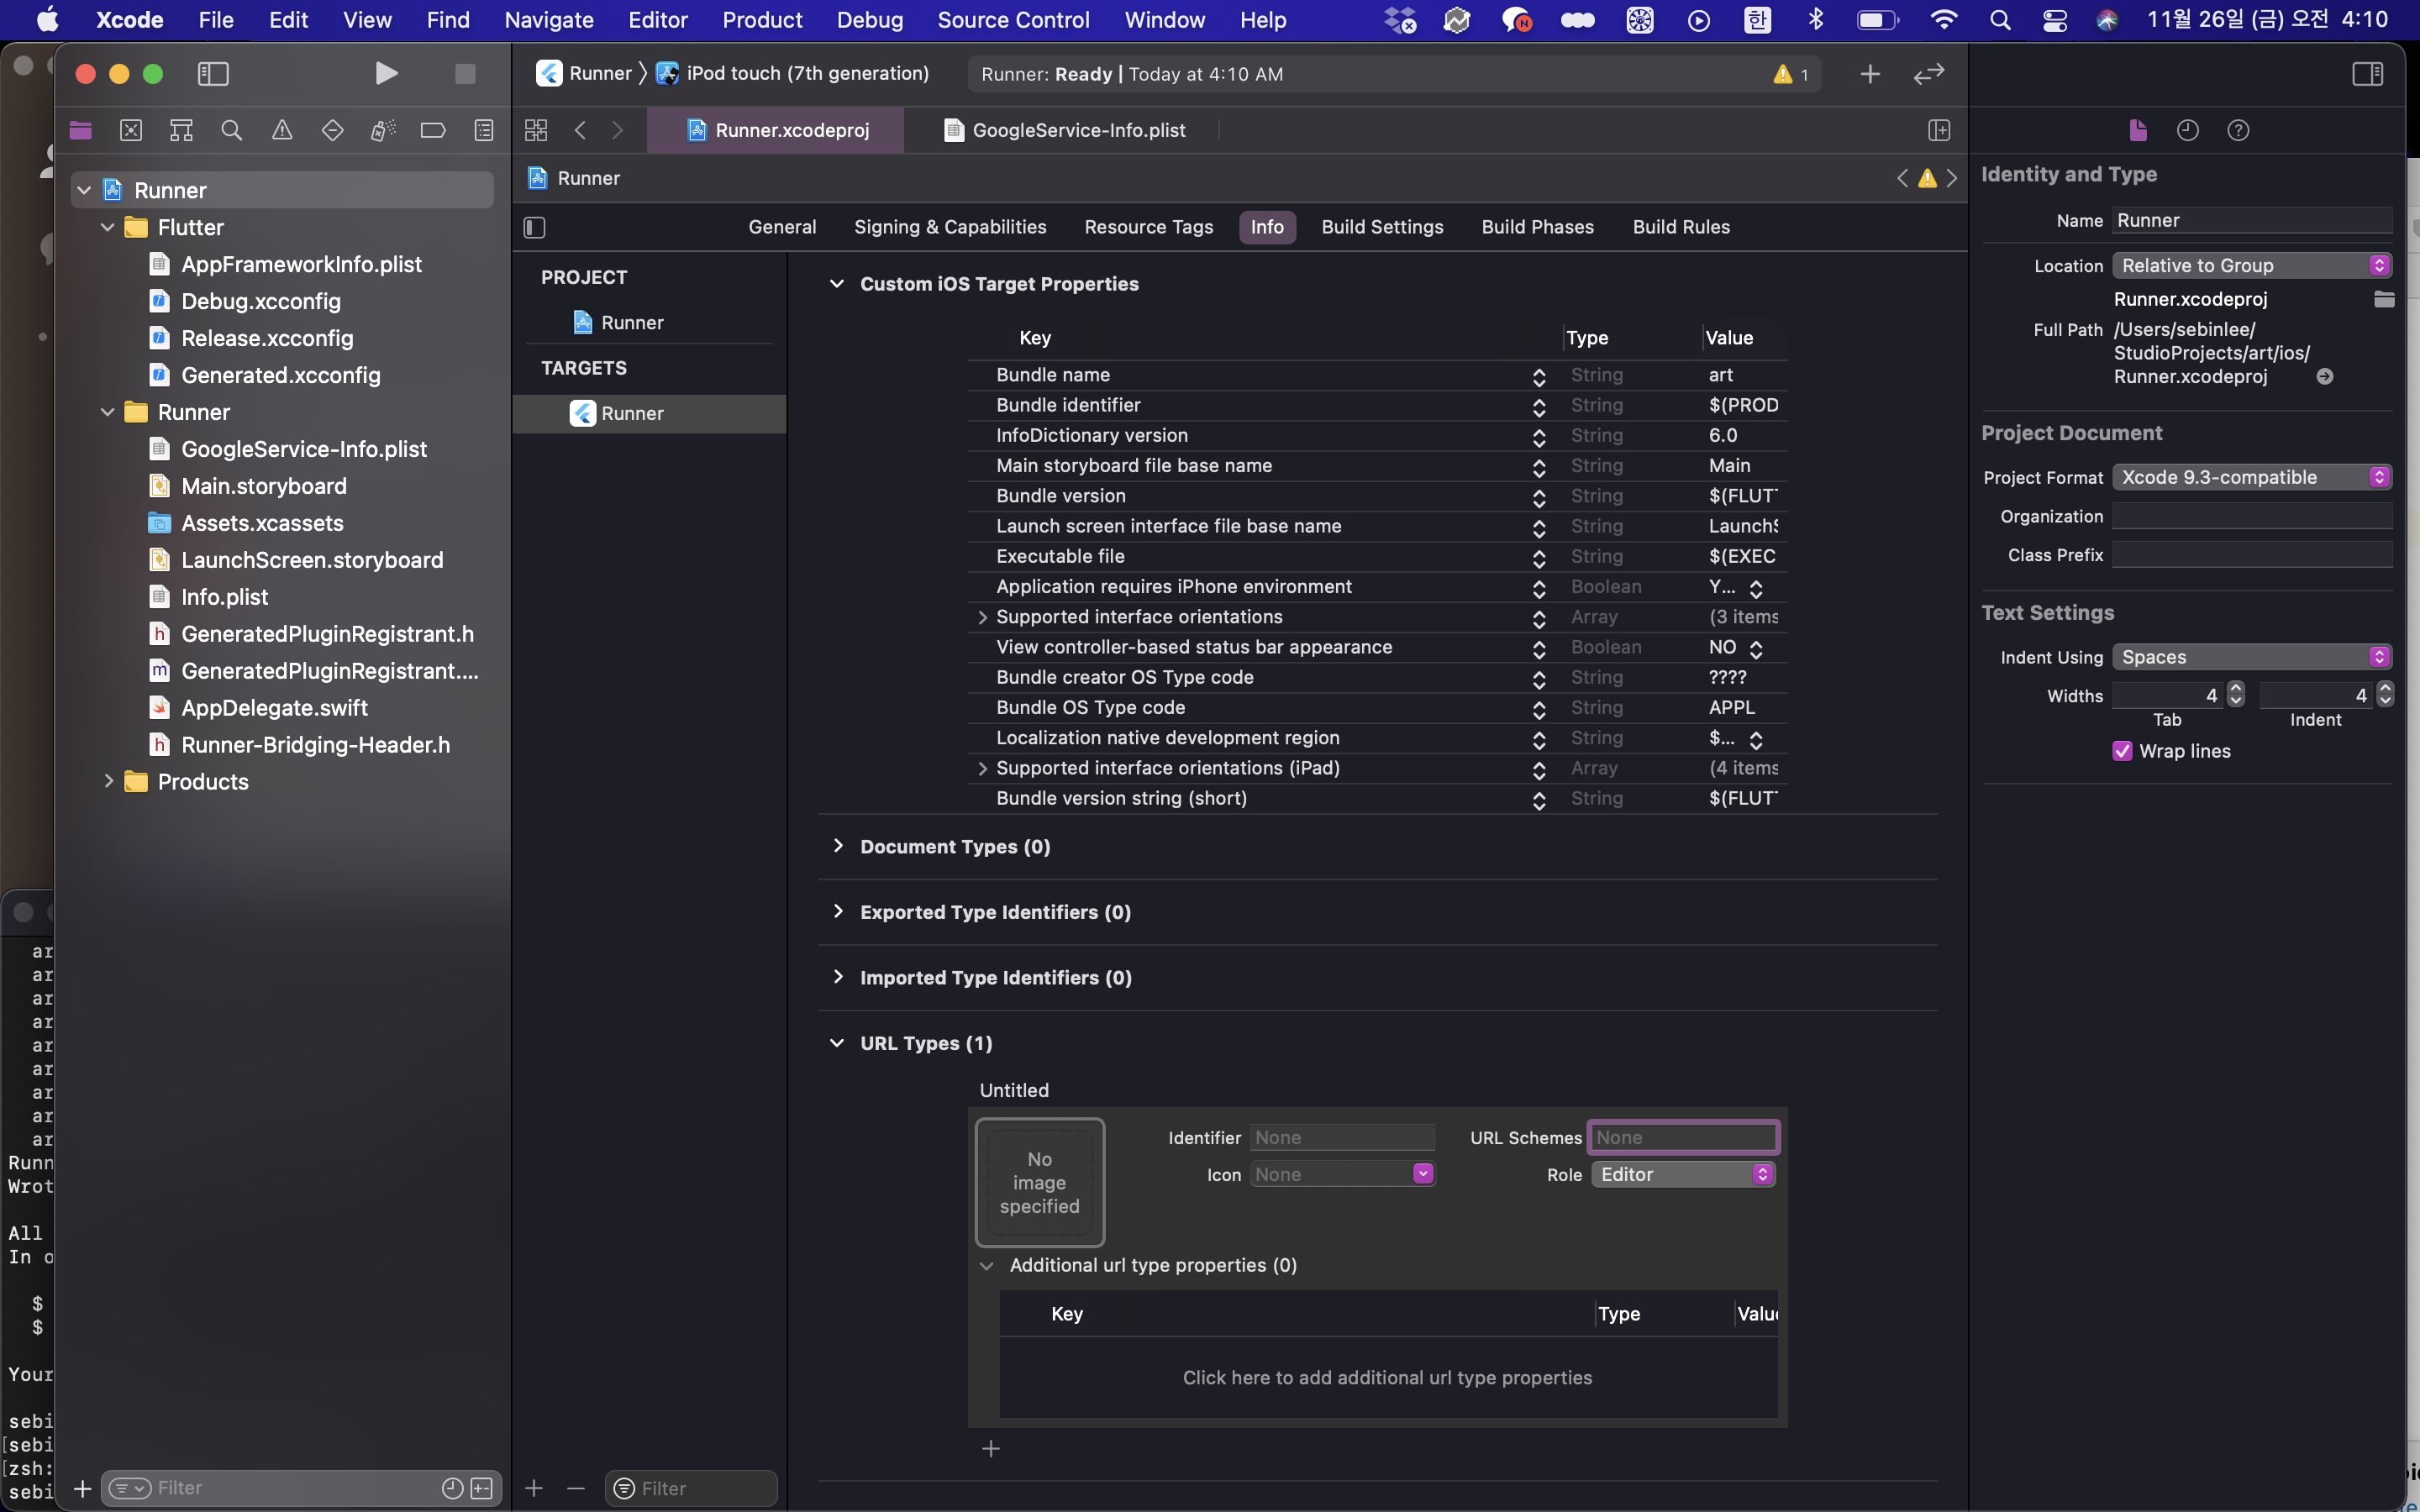Image resolution: width=2420 pixels, height=1512 pixels.
Task: Toggle the right inspector panel visibility
Action: [x=2367, y=74]
